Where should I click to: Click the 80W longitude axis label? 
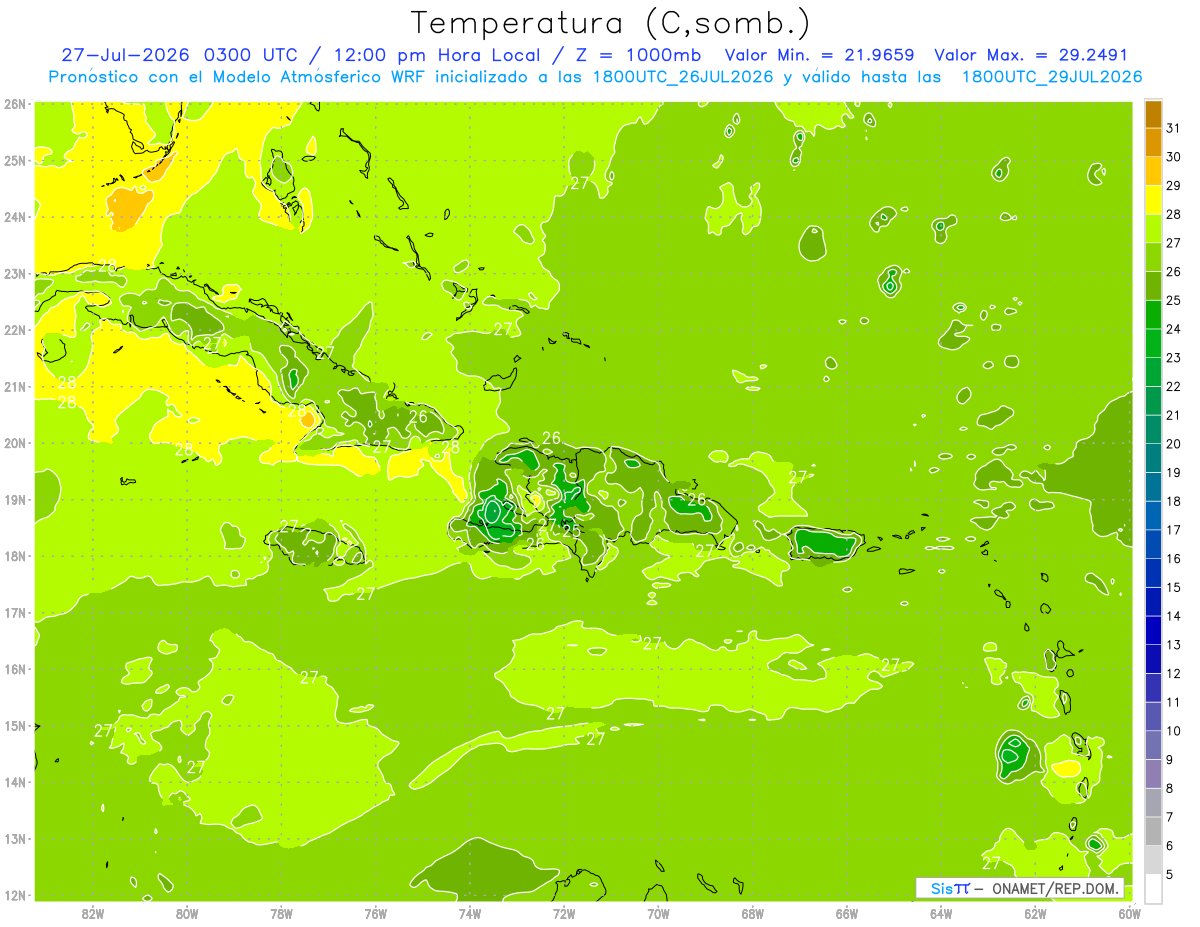(187, 913)
